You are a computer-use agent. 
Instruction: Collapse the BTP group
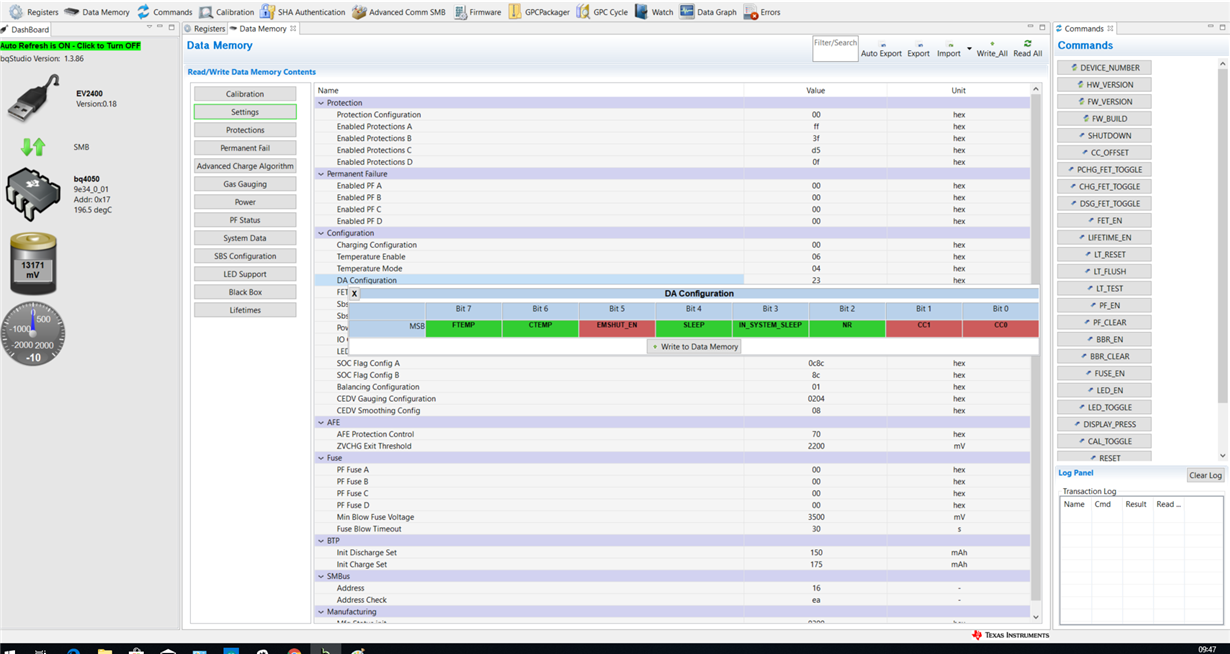point(321,540)
